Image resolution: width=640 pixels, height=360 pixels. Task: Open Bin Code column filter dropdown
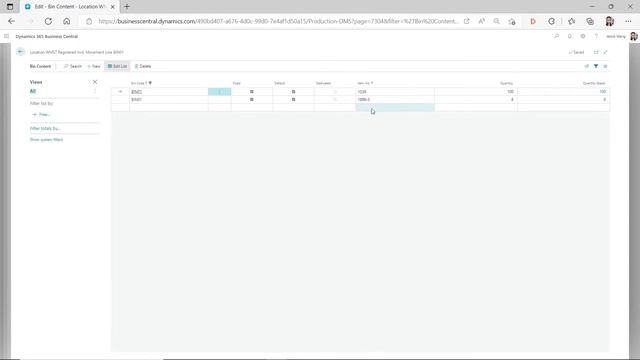[150, 83]
